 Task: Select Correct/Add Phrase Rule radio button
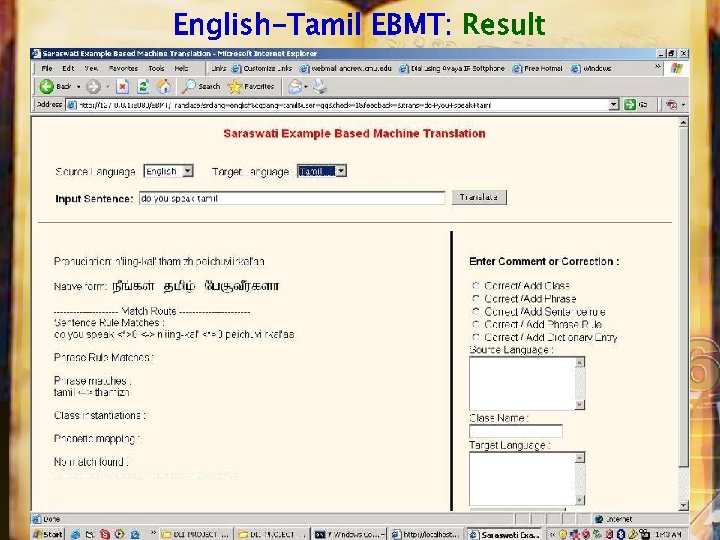(476, 324)
